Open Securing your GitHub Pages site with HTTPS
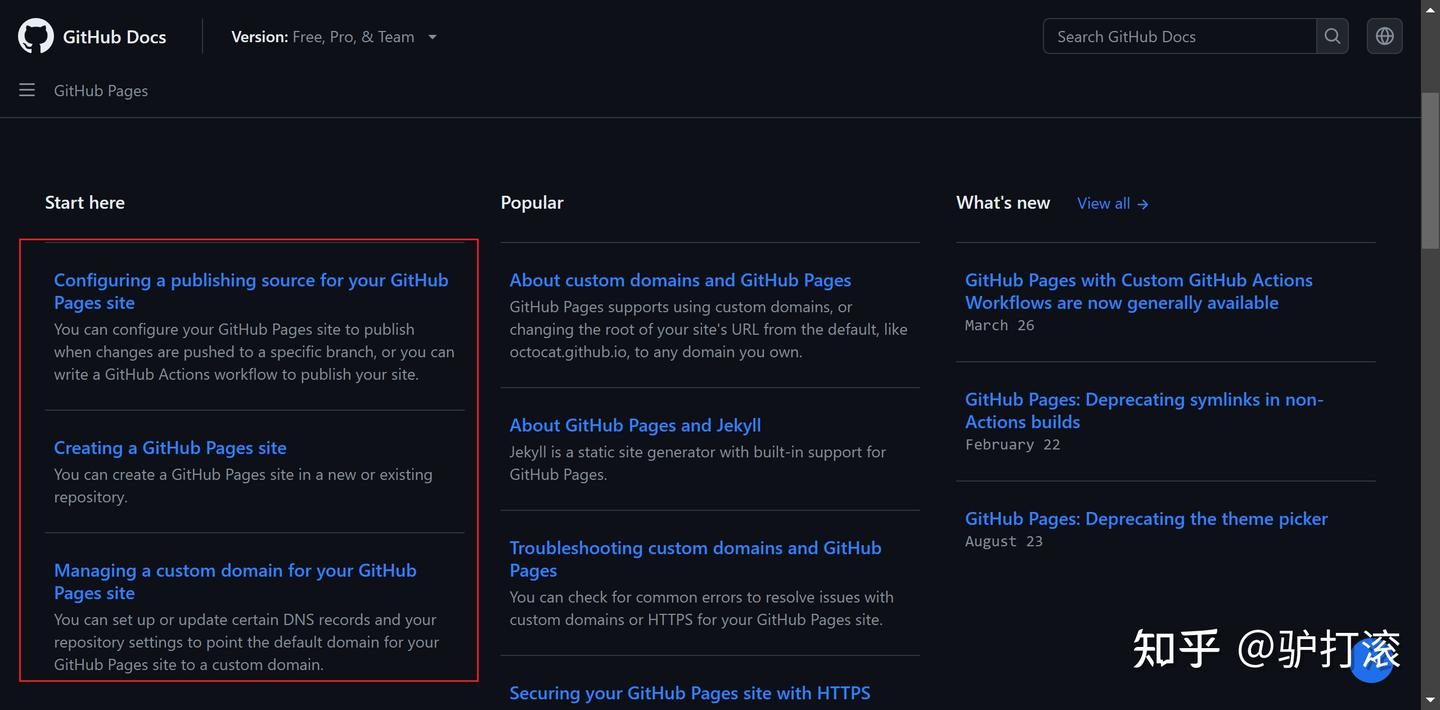 click(x=689, y=693)
